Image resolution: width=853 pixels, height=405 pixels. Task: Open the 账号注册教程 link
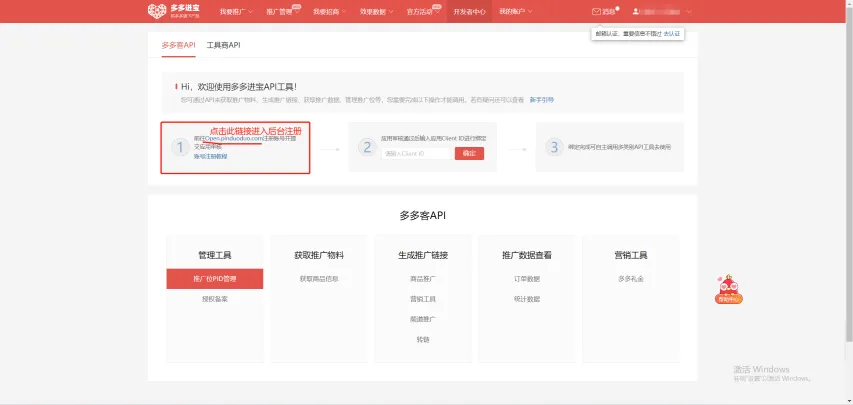[x=211, y=156]
